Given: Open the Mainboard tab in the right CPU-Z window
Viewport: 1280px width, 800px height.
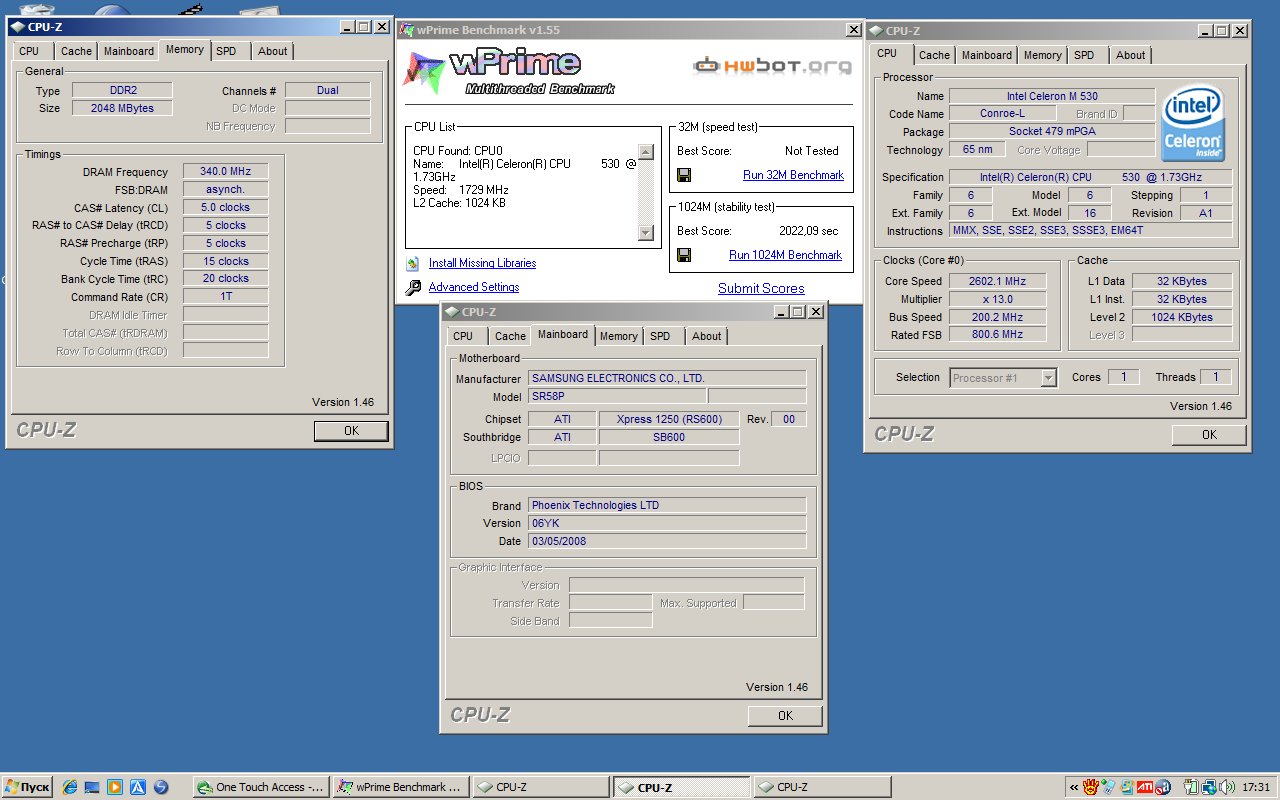Looking at the screenshot, I should (987, 55).
